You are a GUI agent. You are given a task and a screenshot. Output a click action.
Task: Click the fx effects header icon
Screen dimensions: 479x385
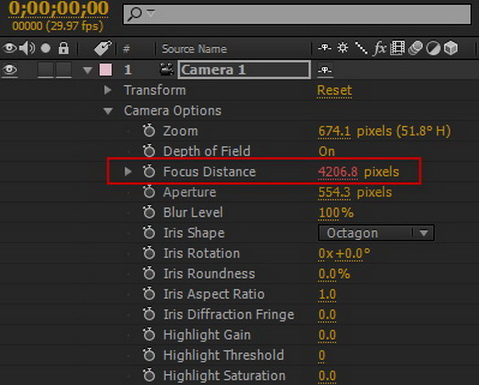[380, 48]
